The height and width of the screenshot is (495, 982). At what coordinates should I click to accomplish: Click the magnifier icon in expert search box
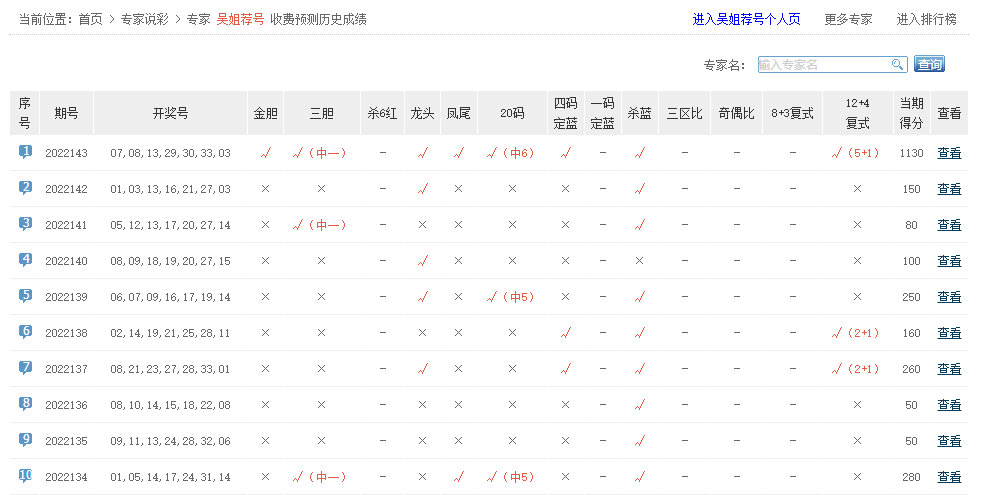897,65
